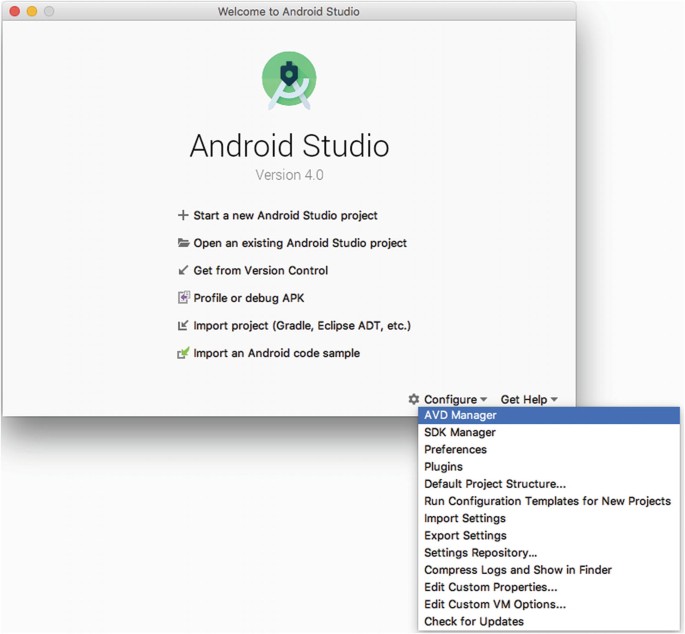Click the Configure gear icon

pos(413,399)
